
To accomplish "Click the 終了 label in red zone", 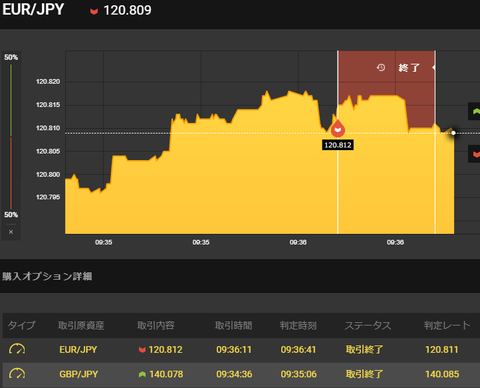I will pyautogui.click(x=409, y=68).
